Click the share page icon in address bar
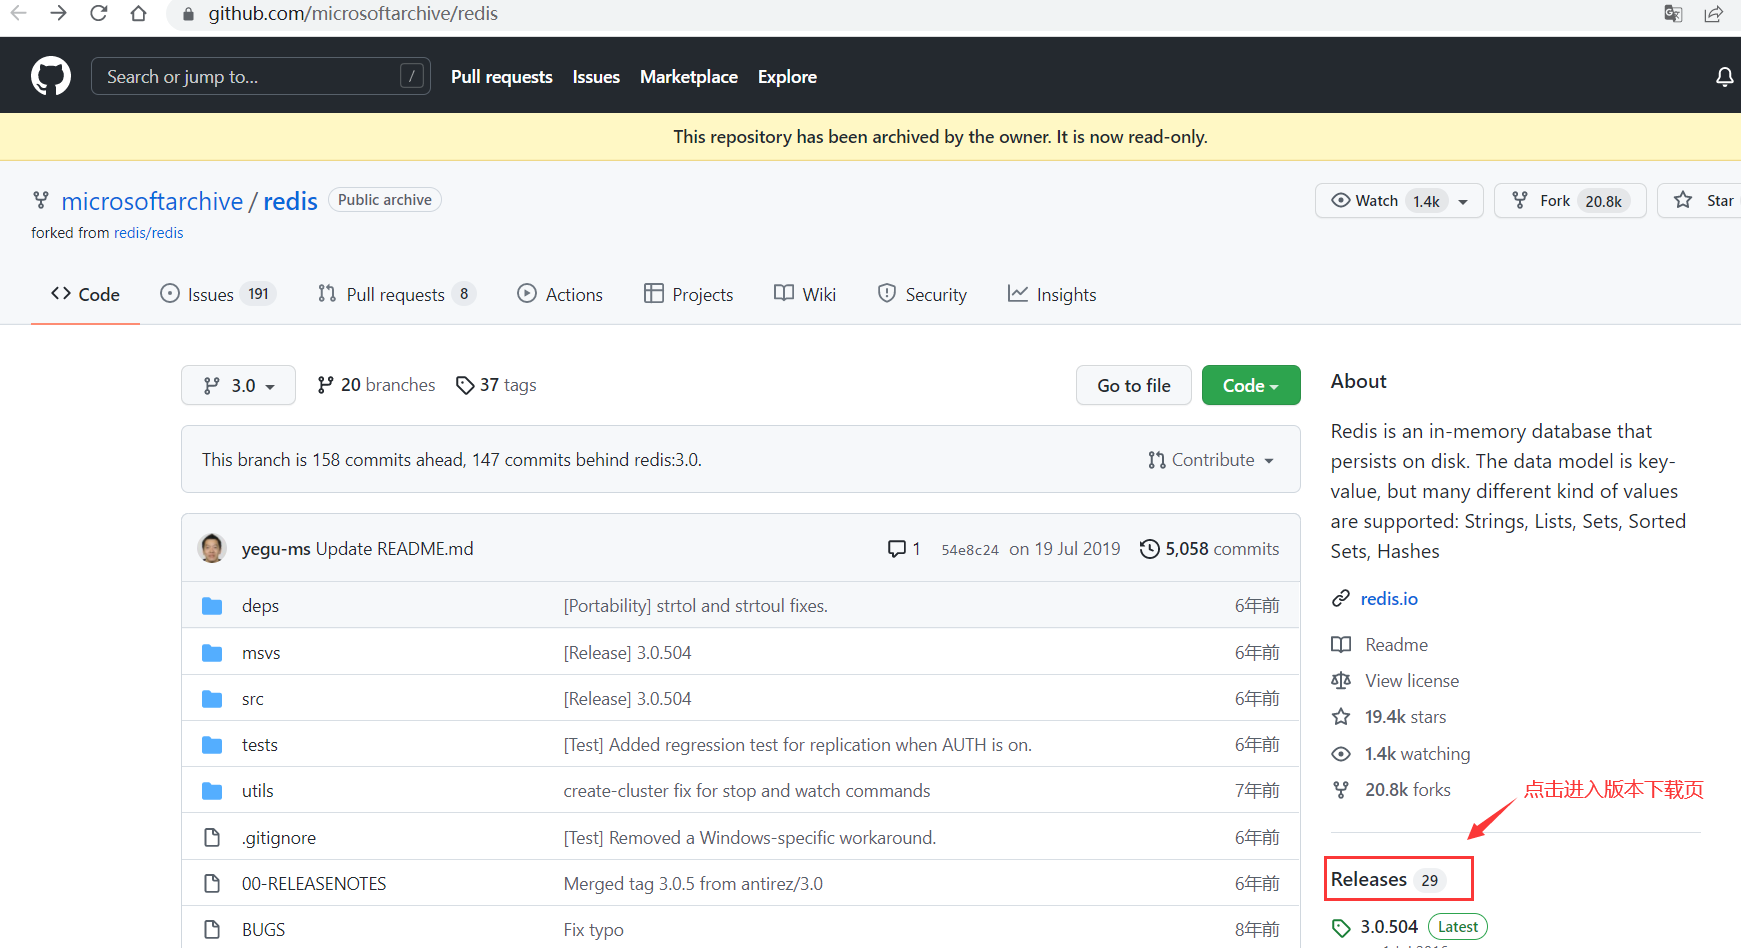 (x=1713, y=13)
